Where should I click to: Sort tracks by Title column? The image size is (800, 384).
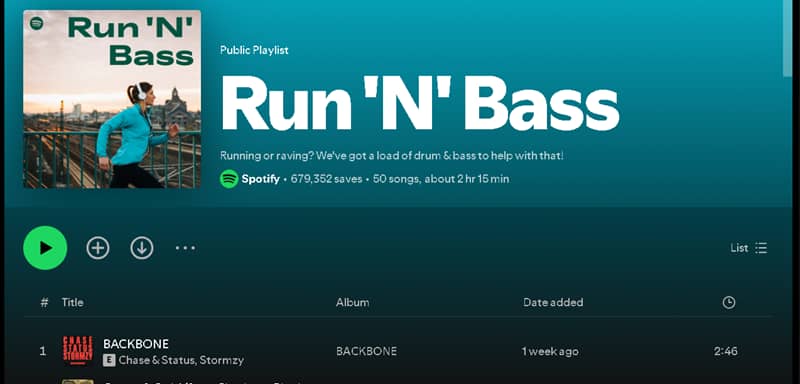pos(72,302)
